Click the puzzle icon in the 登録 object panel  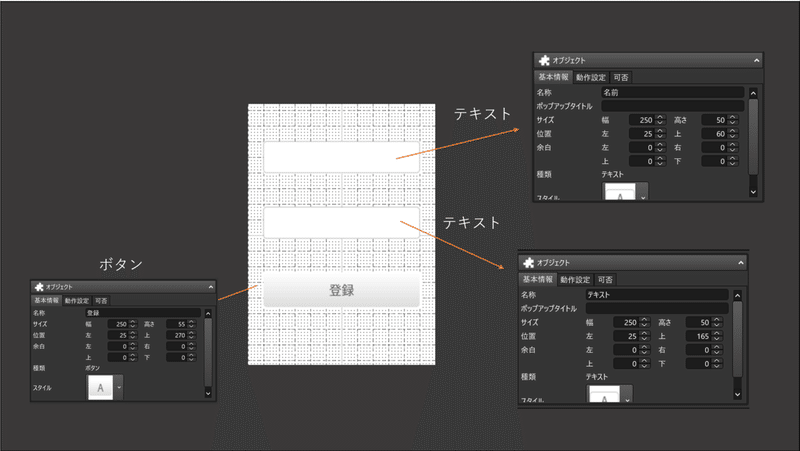click(39, 287)
